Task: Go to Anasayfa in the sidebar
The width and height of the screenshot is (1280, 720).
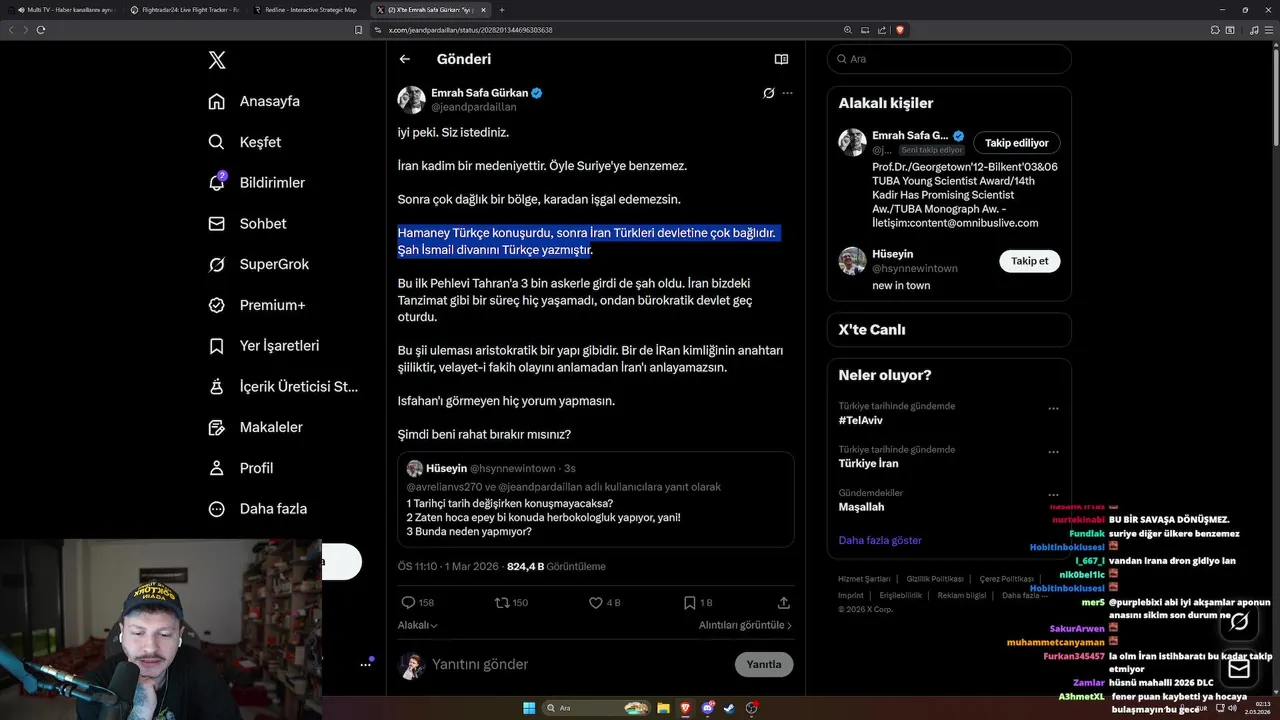Action: click(x=254, y=101)
